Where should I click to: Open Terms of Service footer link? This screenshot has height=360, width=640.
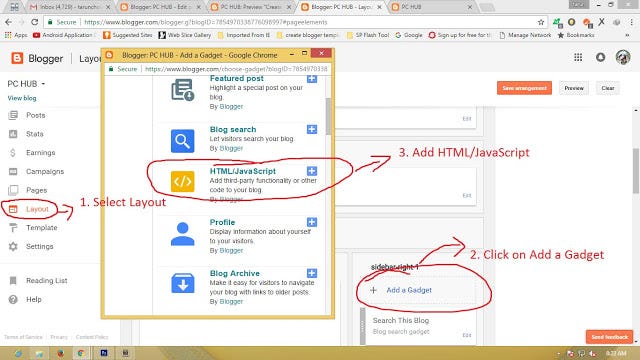(x=23, y=337)
